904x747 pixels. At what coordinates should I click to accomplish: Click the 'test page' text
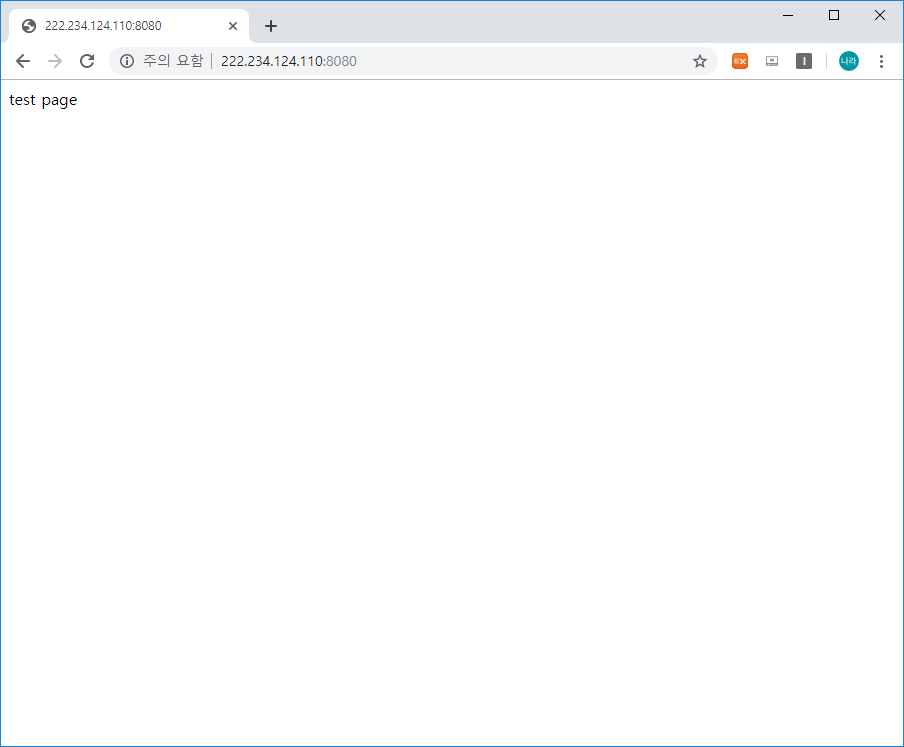coord(43,100)
